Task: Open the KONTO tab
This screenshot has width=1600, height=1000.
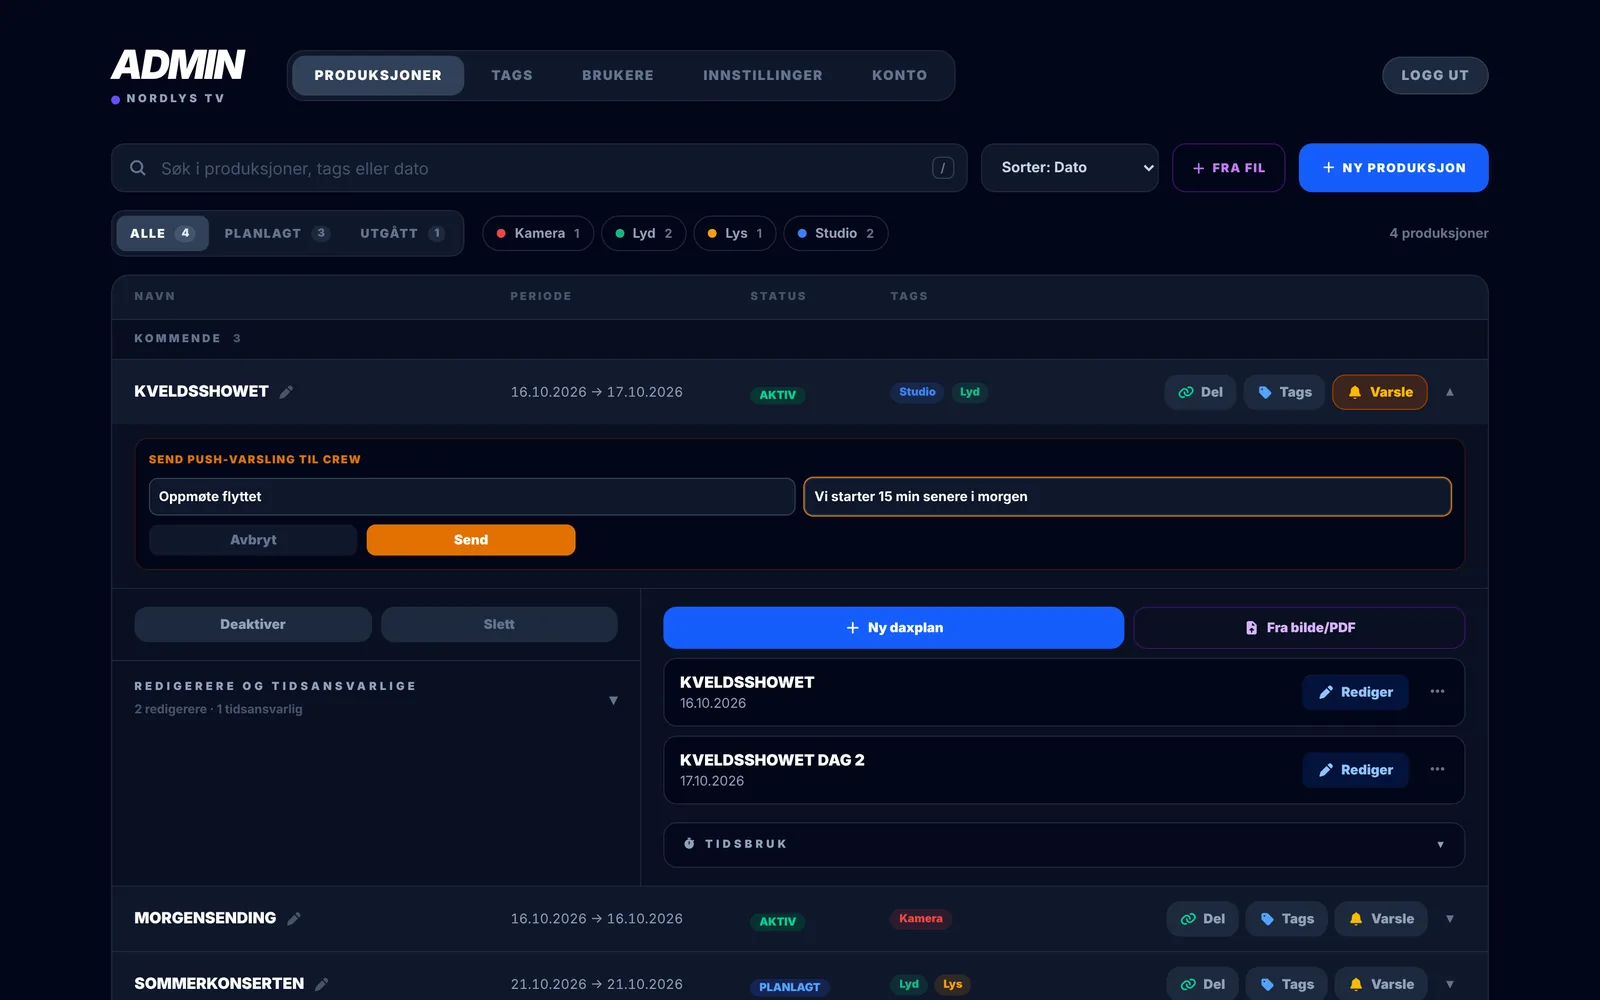Action: click(x=899, y=75)
